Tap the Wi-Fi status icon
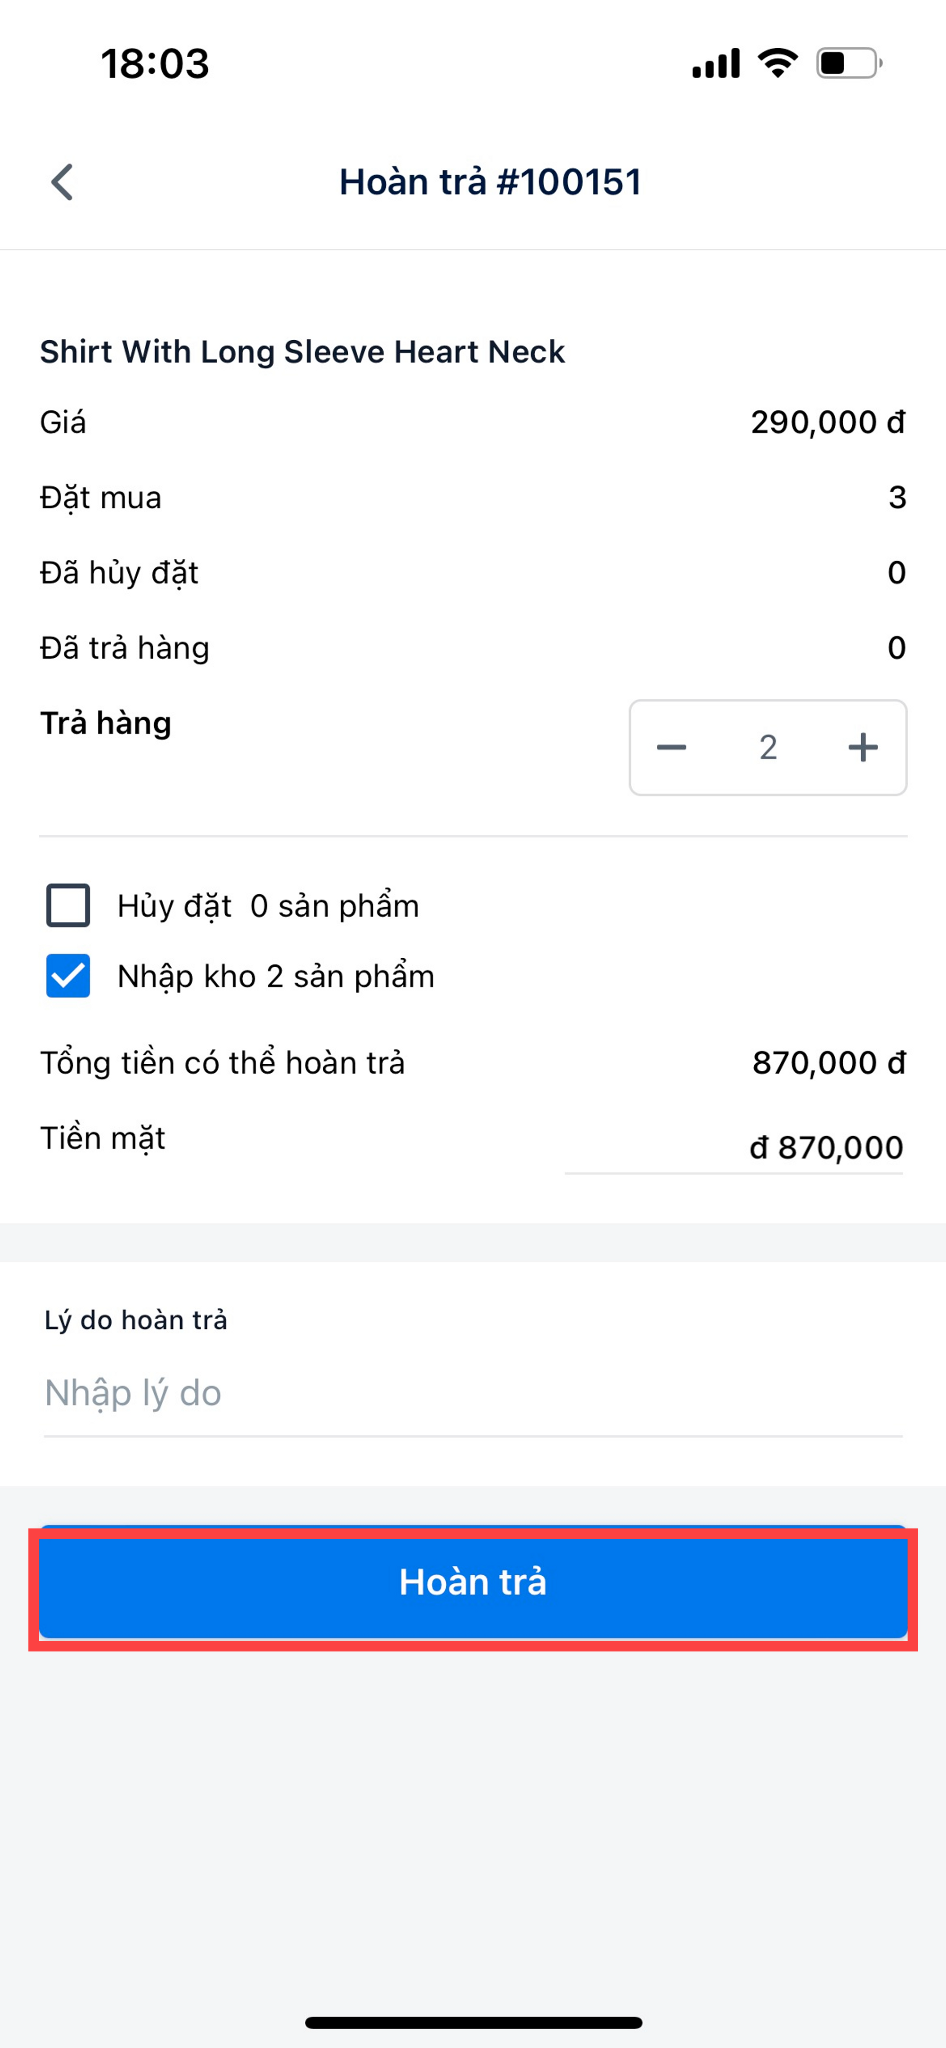Image resolution: width=946 pixels, height=2048 pixels. (777, 63)
